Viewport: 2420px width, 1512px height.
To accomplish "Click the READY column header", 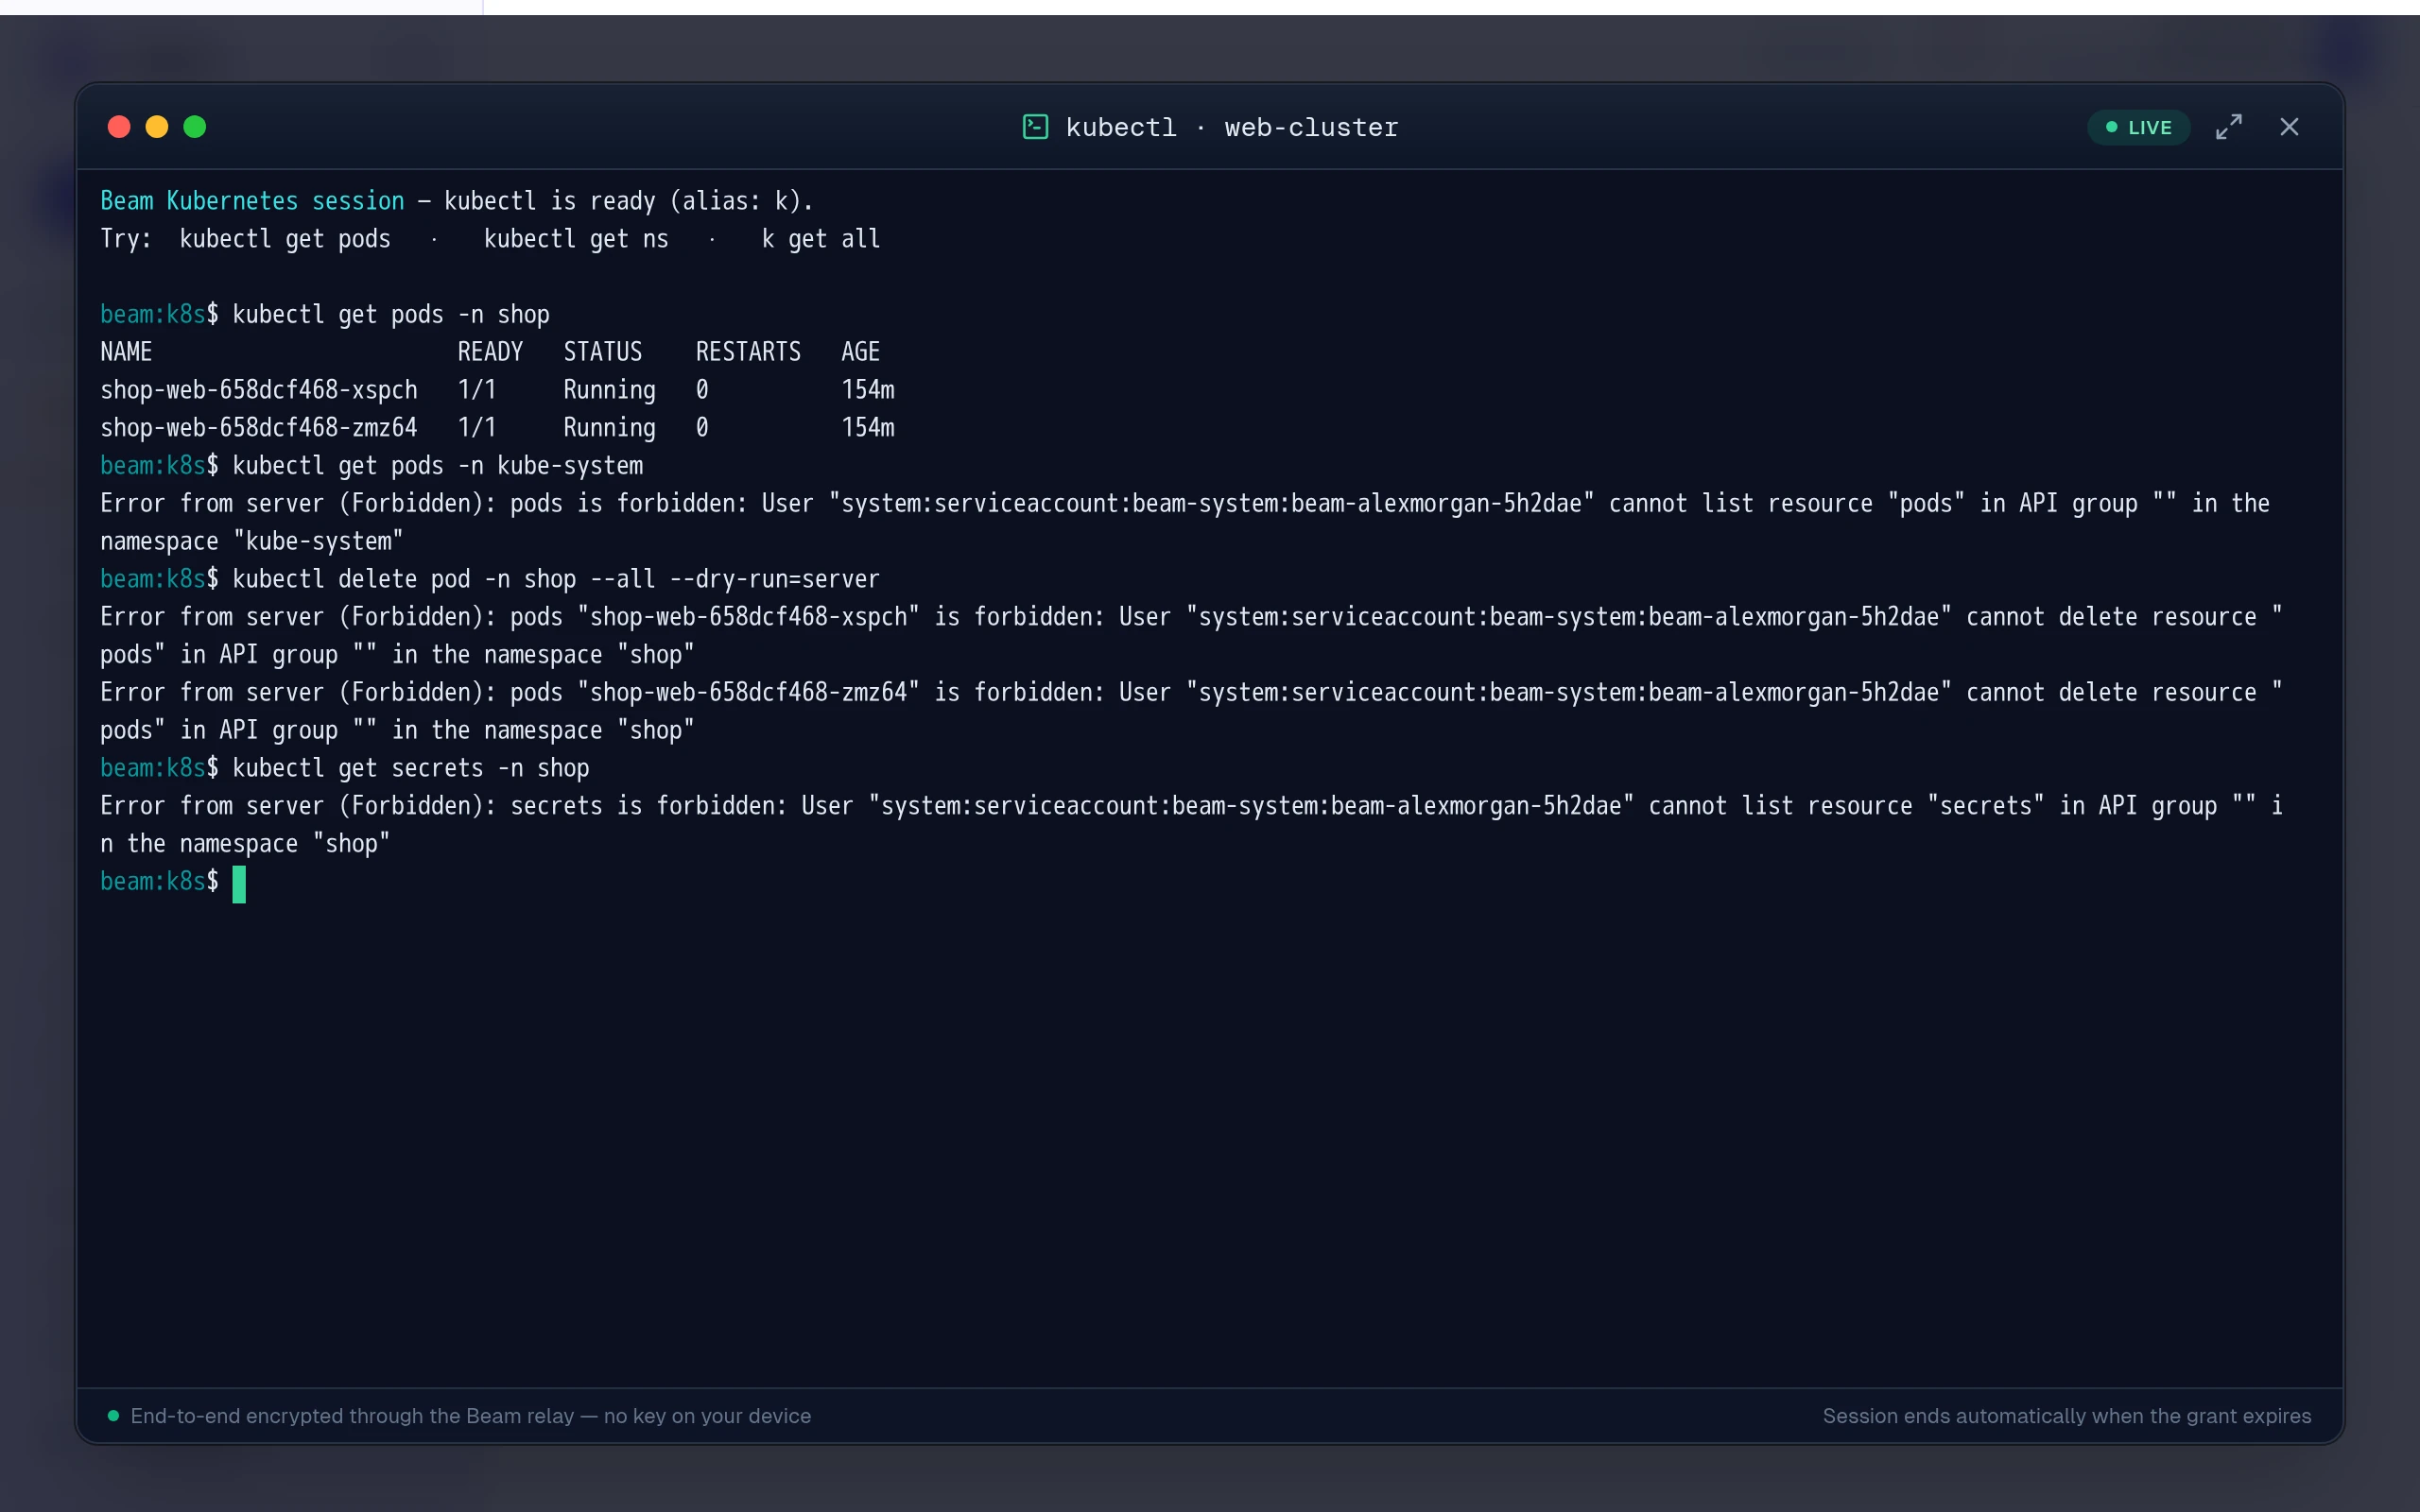I will point(490,352).
